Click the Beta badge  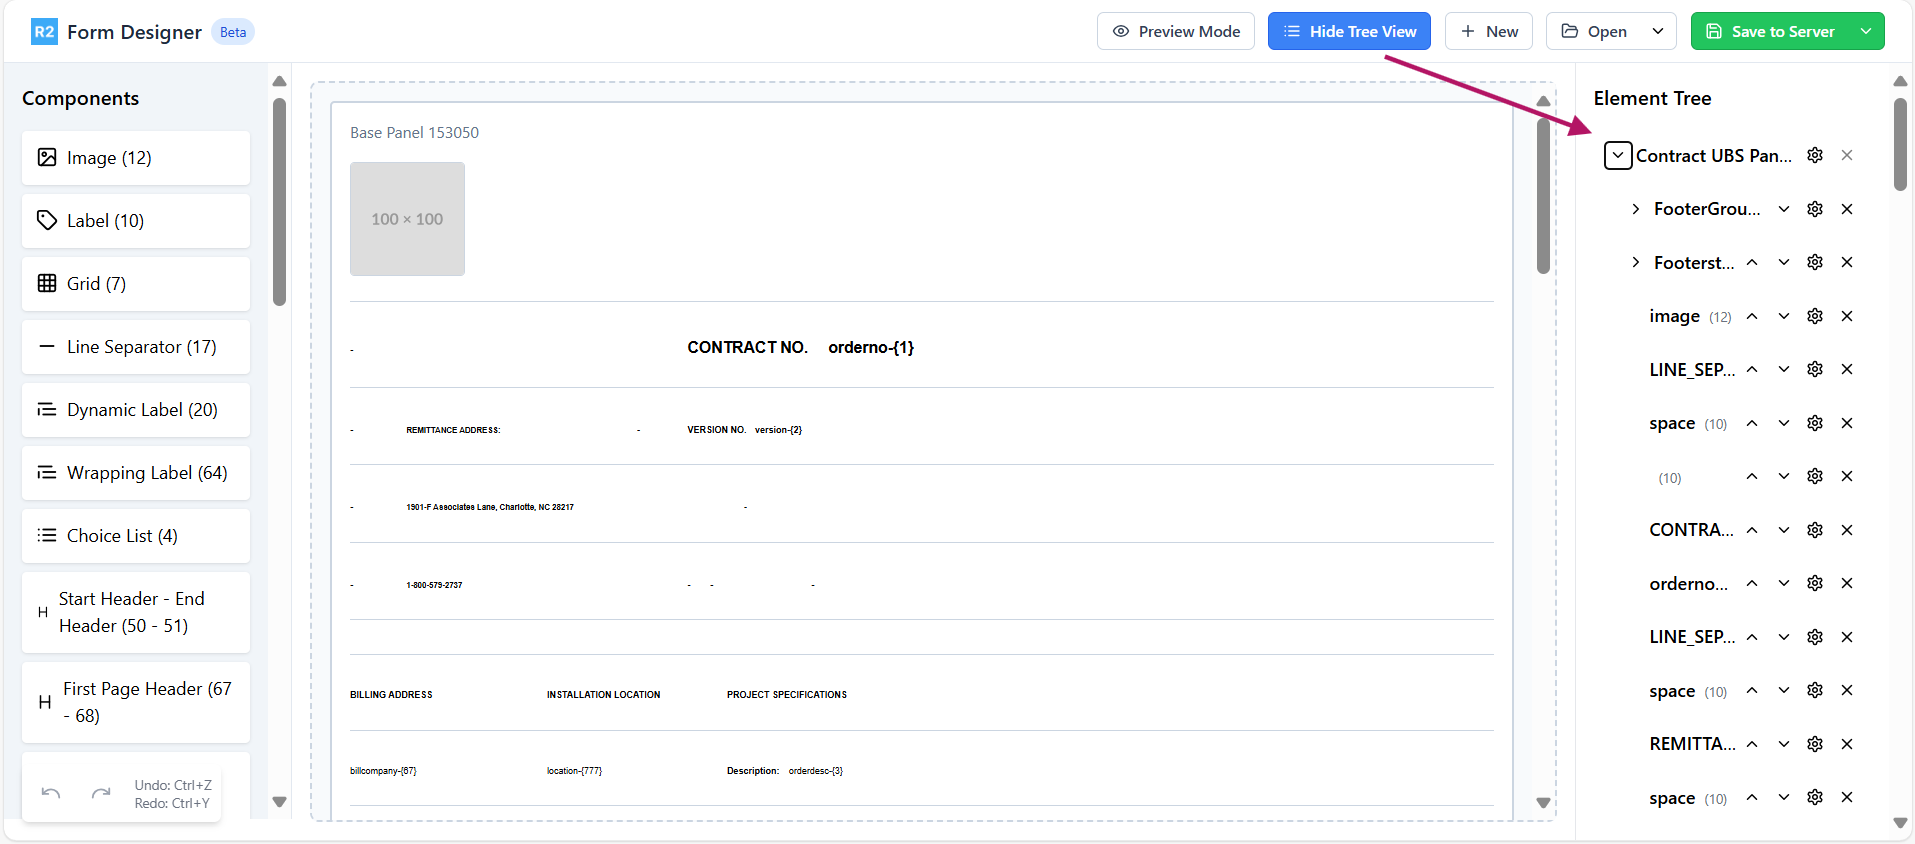(x=233, y=32)
